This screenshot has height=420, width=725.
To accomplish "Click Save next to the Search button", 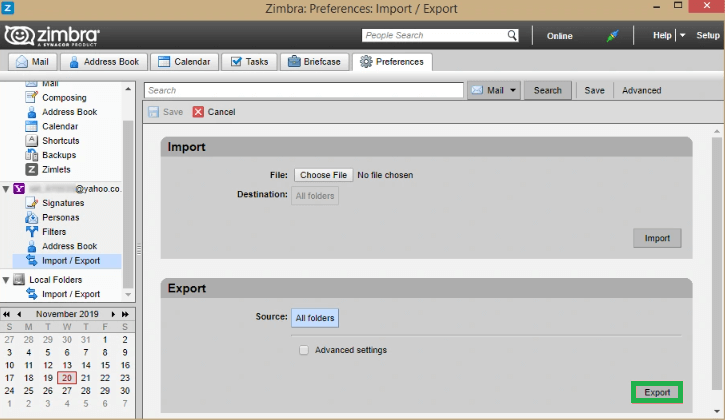I will (x=595, y=90).
